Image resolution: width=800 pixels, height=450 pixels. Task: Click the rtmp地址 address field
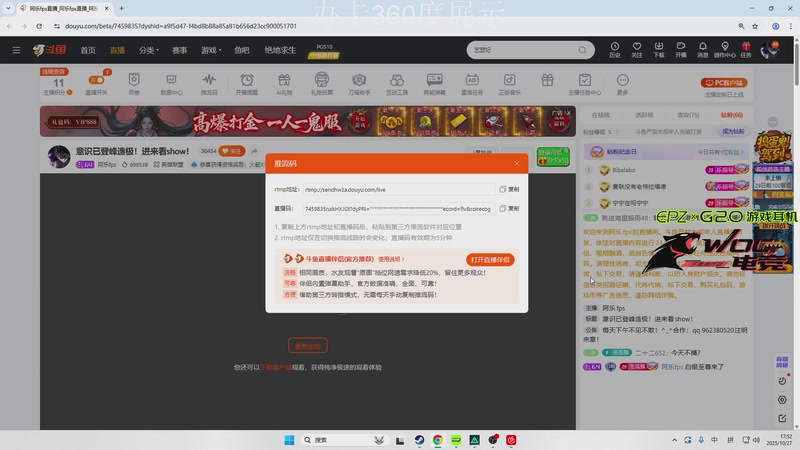coord(398,189)
